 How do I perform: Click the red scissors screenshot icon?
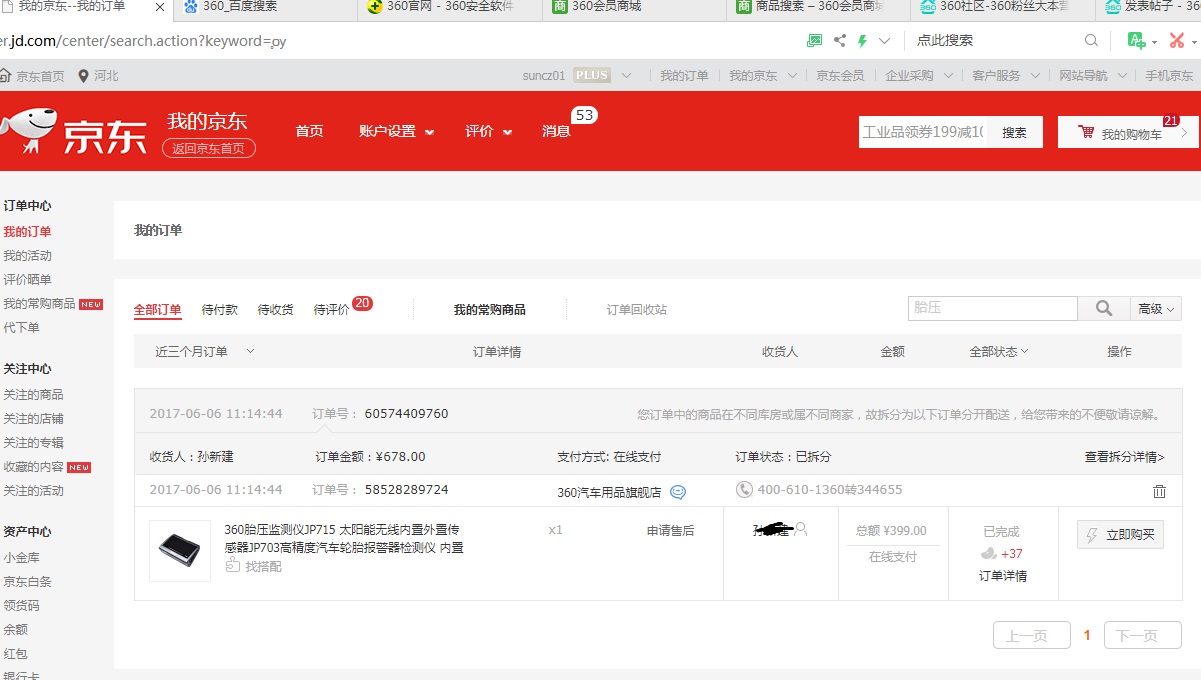1177,41
